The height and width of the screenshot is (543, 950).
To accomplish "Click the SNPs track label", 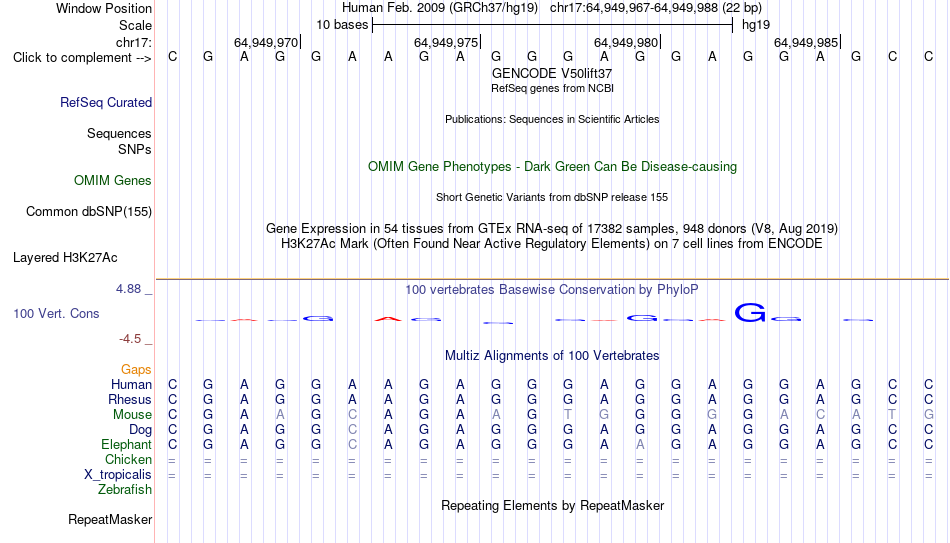I will point(135,149).
